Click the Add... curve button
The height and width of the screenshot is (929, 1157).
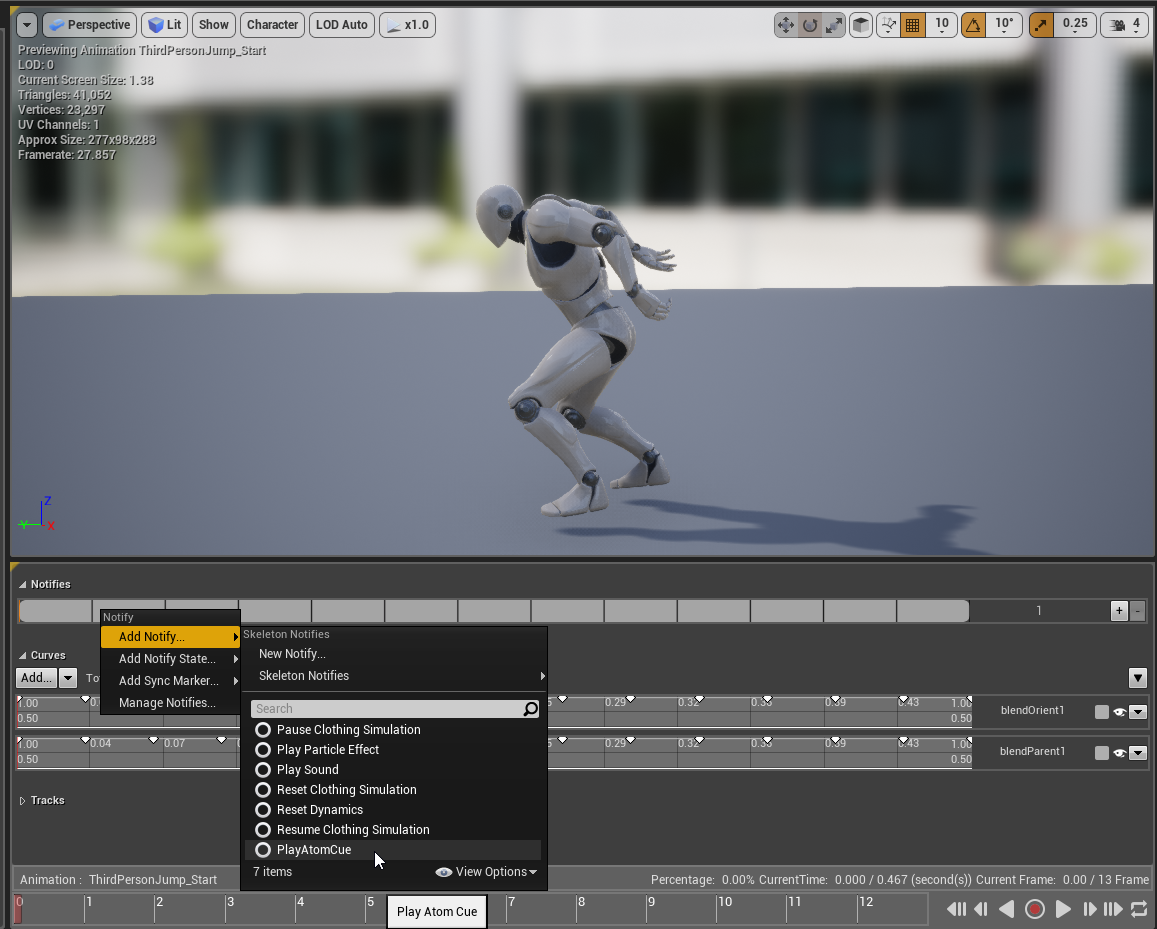[x=36, y=677]
